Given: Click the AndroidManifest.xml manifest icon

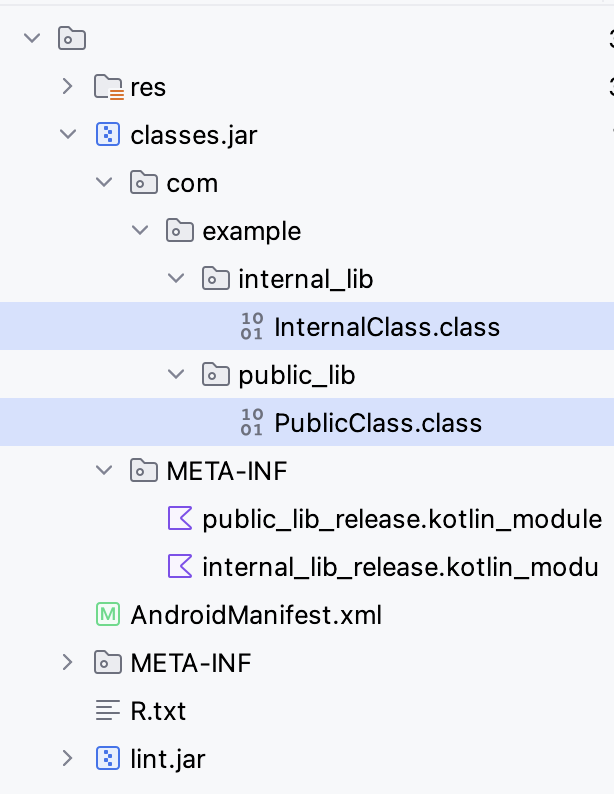Looking at the screenshot, I should click(108, 614).
